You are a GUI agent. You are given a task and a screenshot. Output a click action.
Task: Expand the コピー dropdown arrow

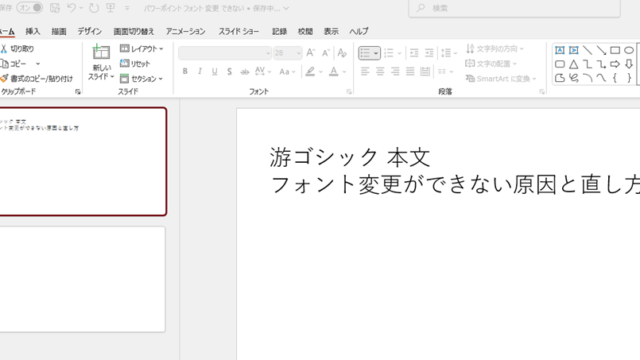pos(38,64)
